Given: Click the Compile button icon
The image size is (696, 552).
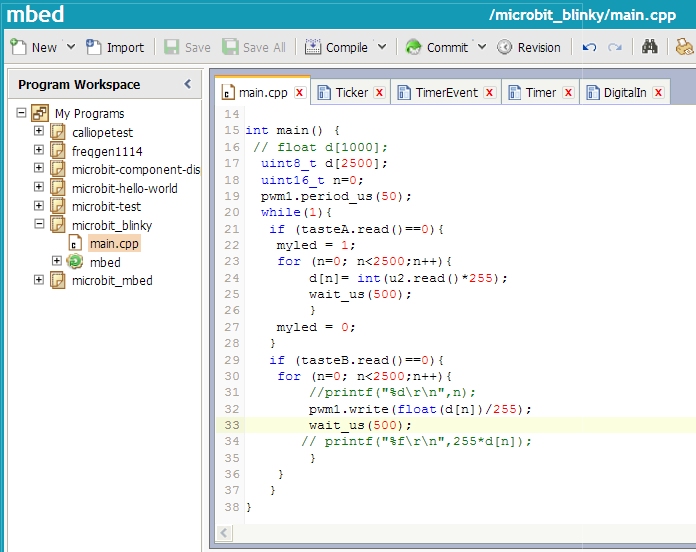Looking at the screenshot, I should [312, 47].
